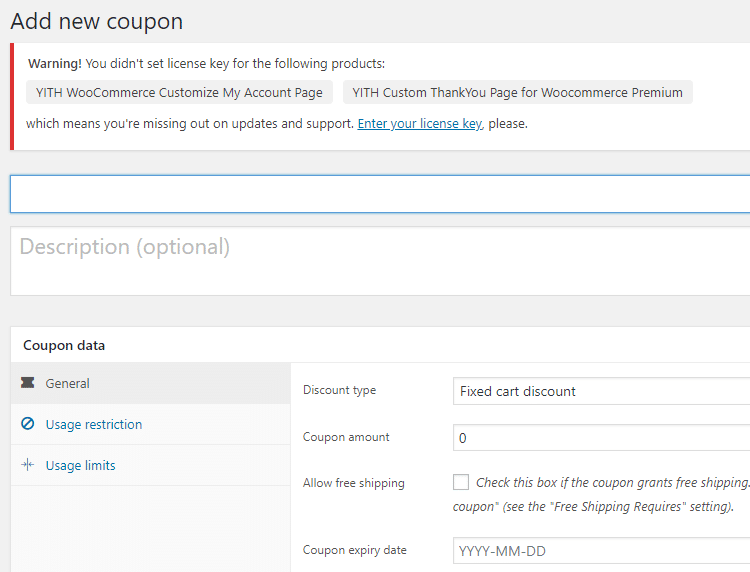Follow the Enter your license key link
Image resolution: width=750 pixels, height=572 pixels.
420,124
